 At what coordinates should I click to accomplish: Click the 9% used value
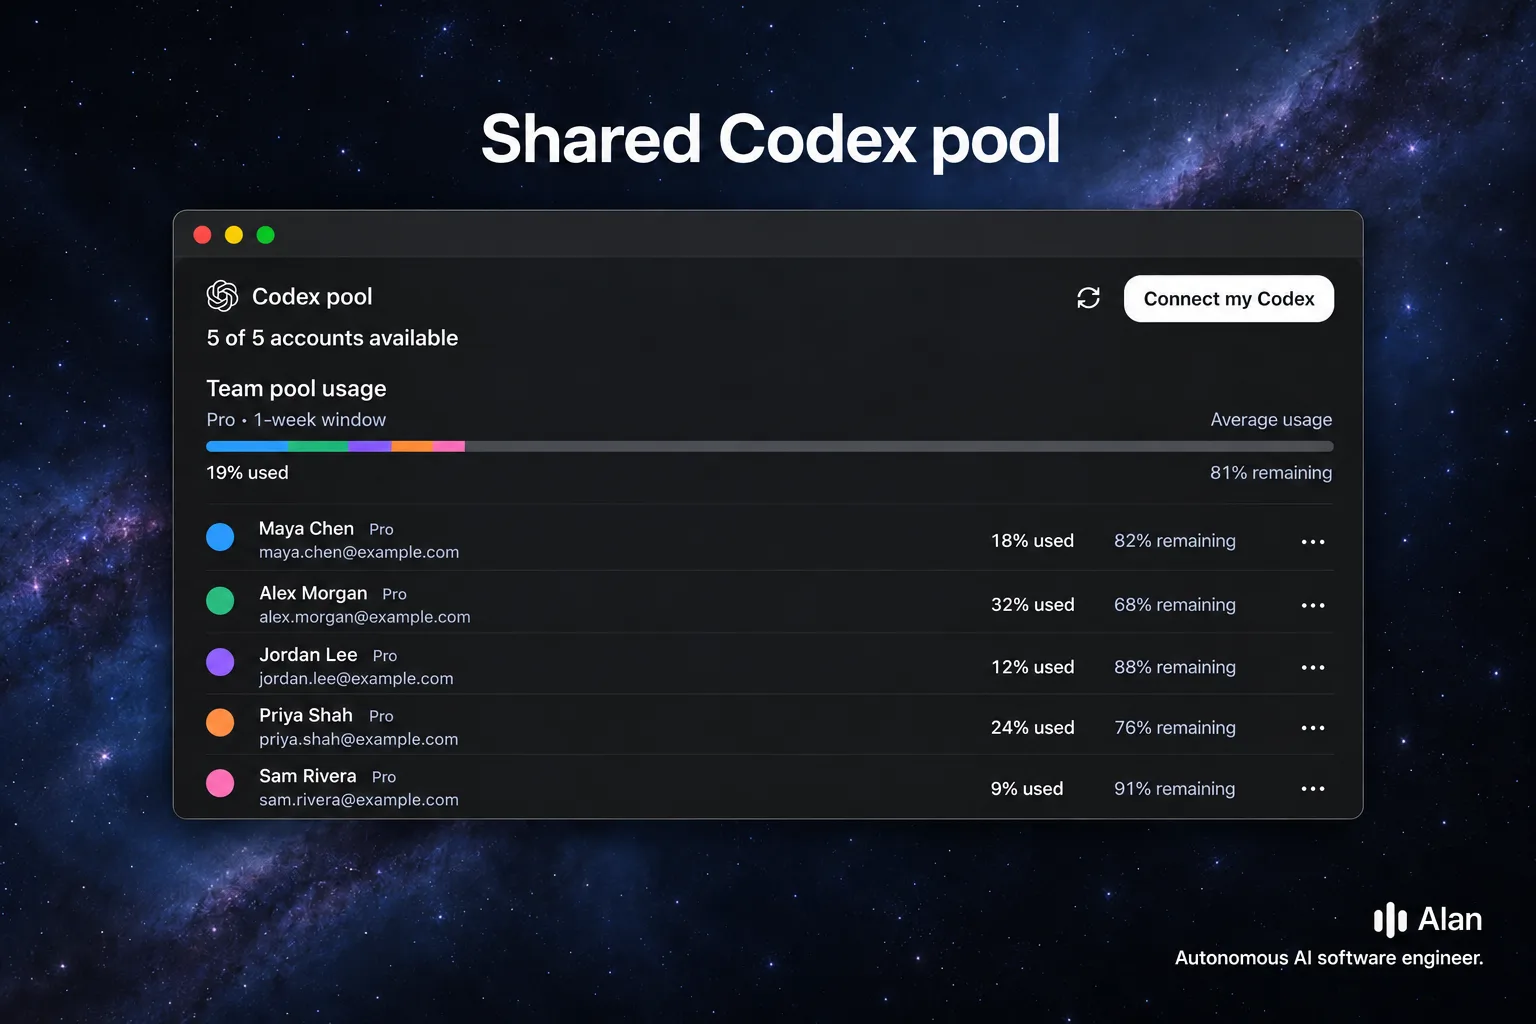[x=1027, y=789]
